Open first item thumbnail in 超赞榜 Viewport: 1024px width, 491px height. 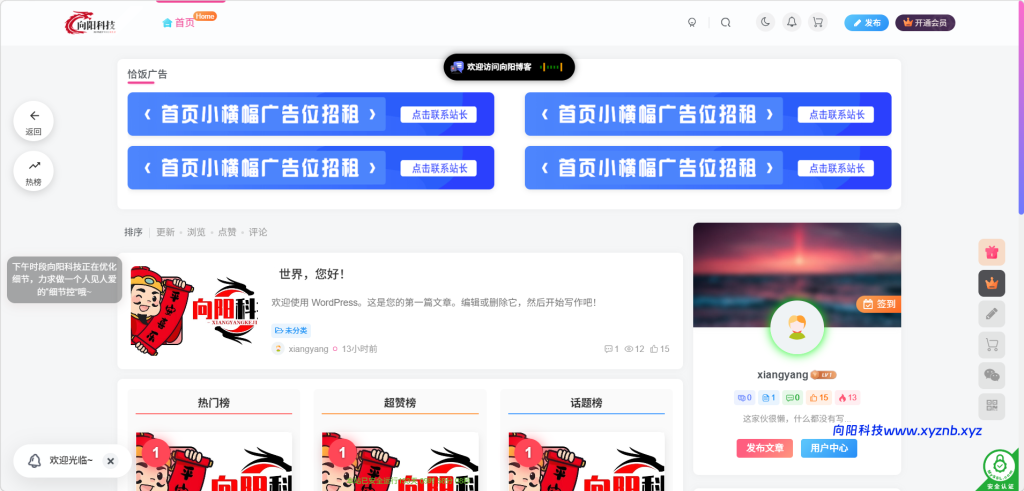pyautogui.click(x=400, y=461)
